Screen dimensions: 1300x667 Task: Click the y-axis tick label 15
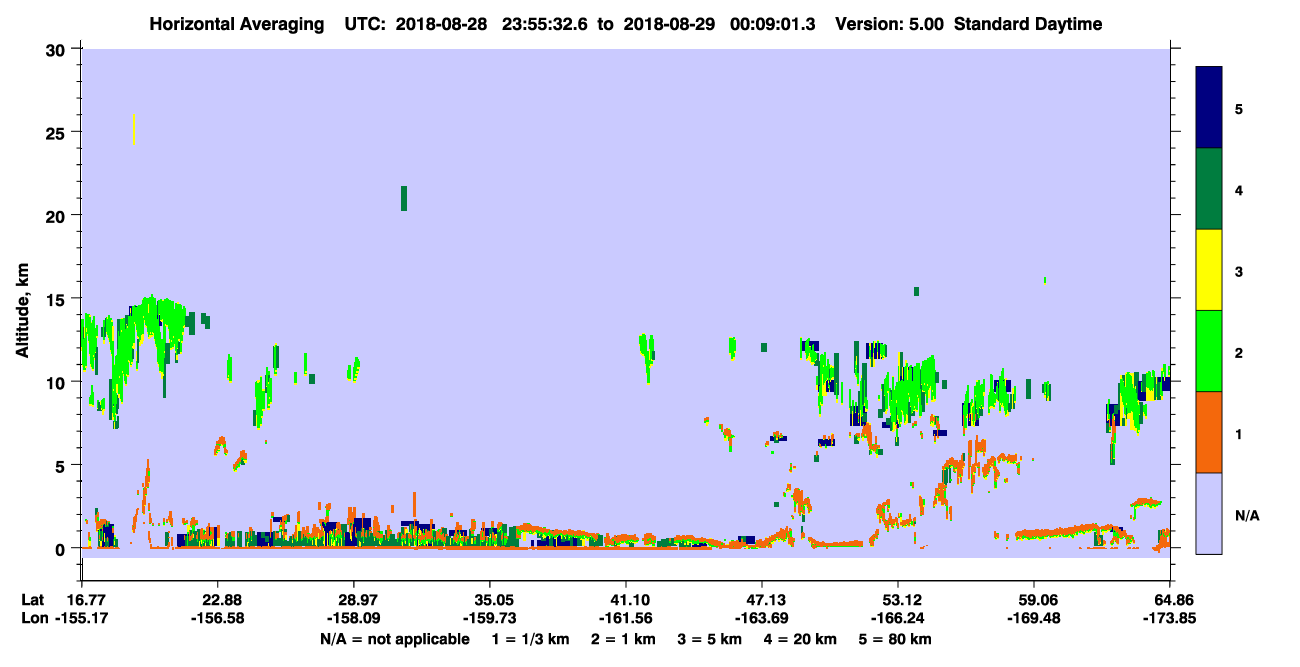(x=58, y=299)
